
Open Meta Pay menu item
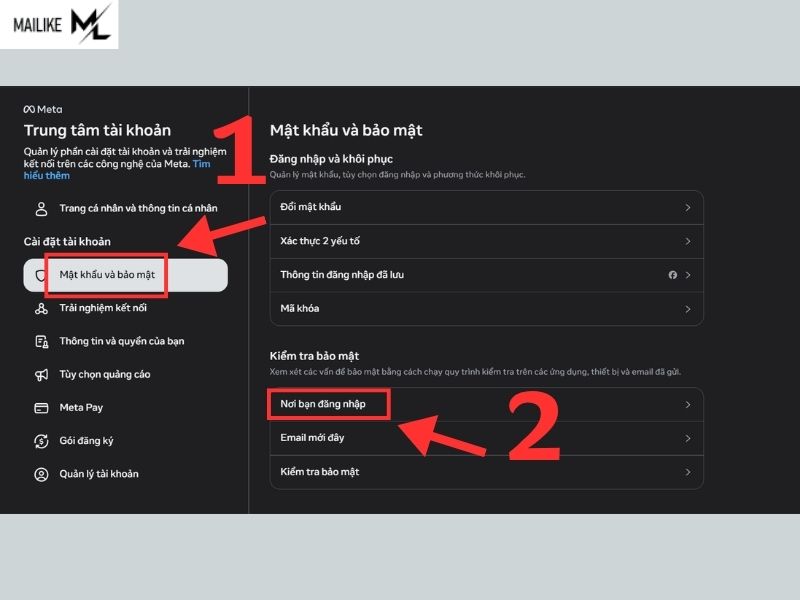[126, 408]
